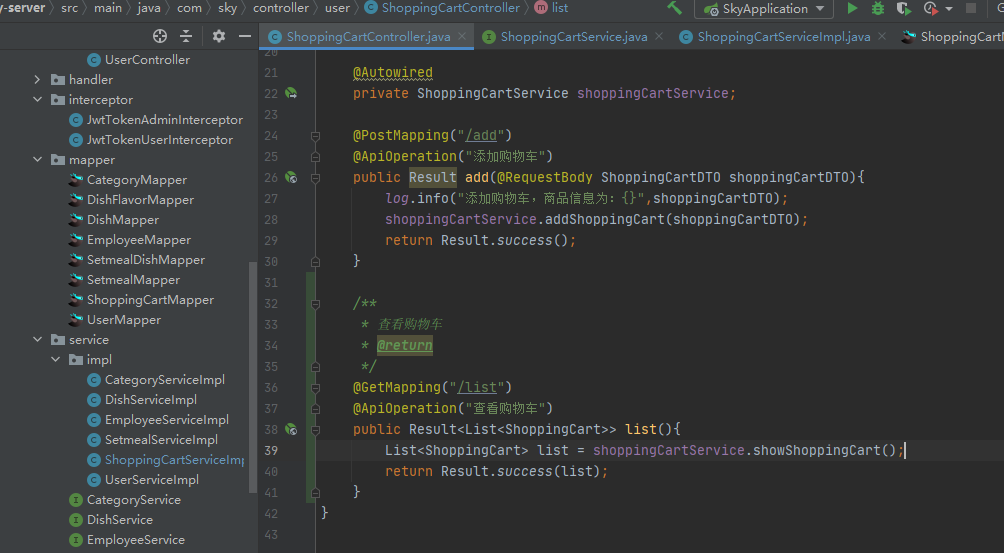Open the profiler run icon
This screenshot has width=1004, height=553.
(x=930, y=8)
